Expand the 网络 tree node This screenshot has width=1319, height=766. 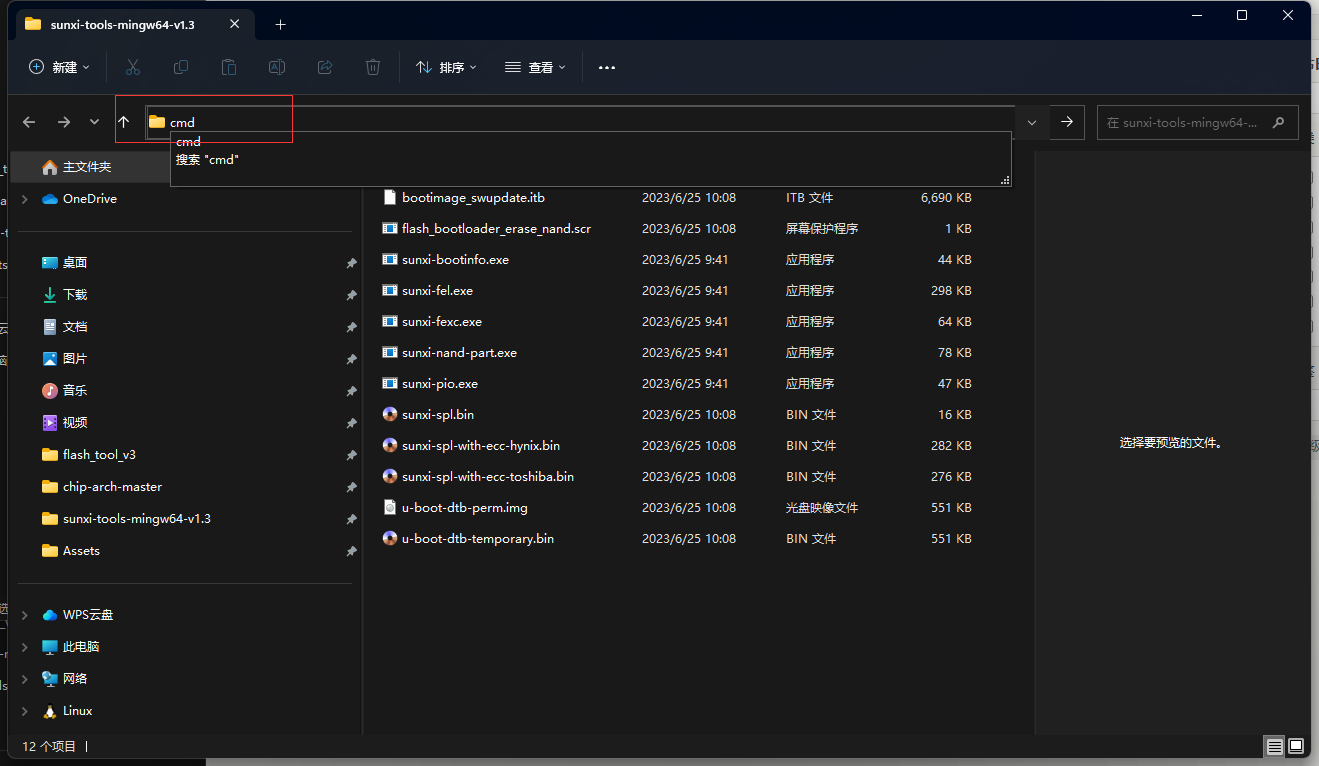pos(24,679)
